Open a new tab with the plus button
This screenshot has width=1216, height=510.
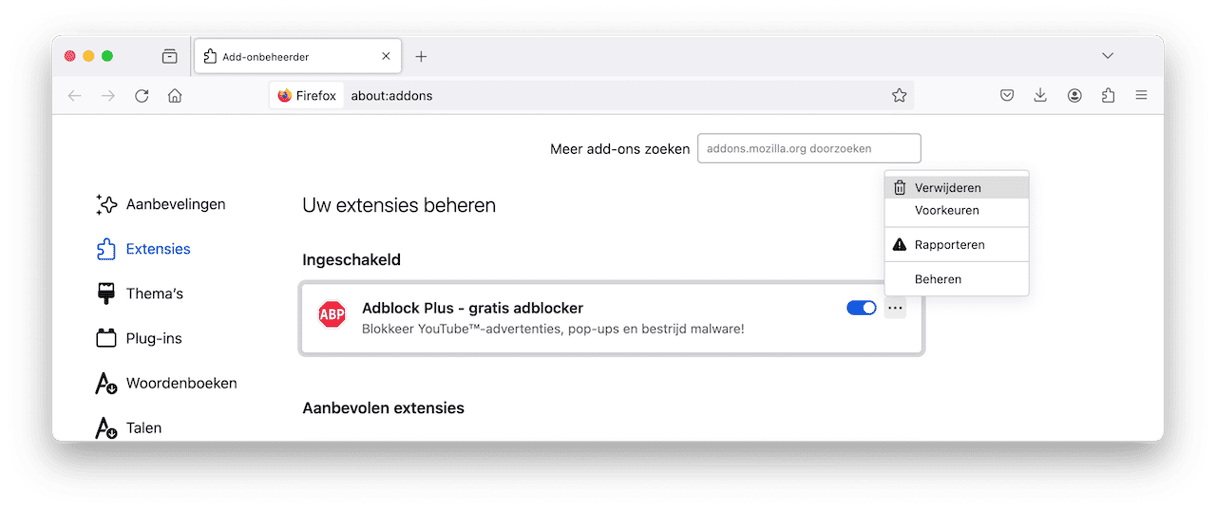[x=421, y=57]
